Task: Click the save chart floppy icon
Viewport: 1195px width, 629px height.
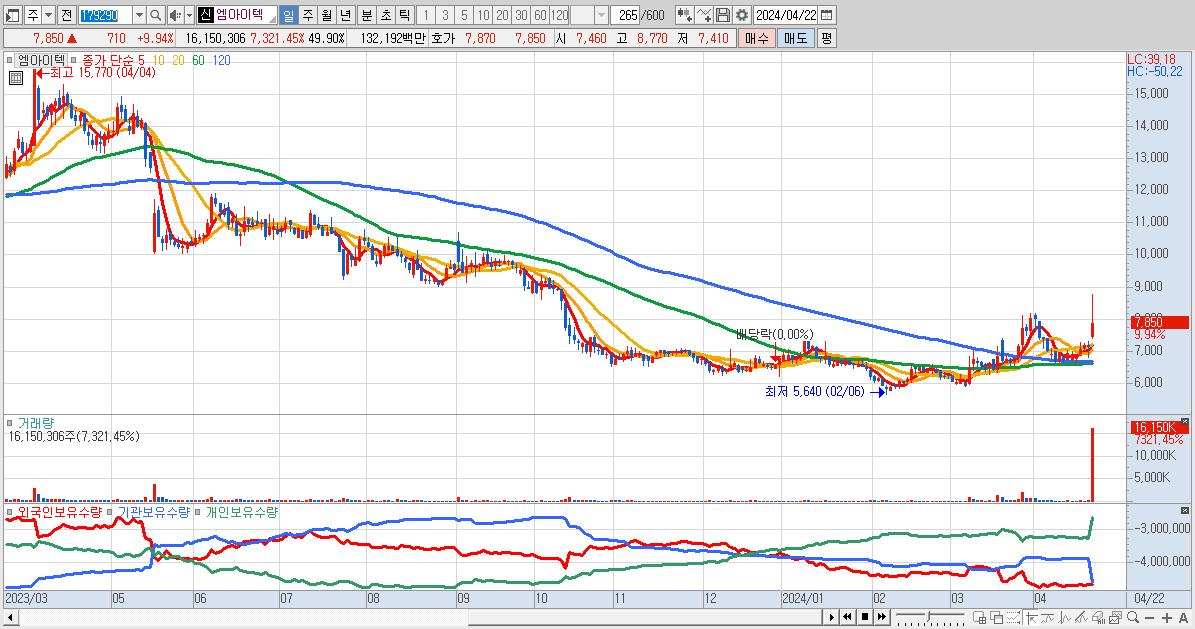Action: 723,15
